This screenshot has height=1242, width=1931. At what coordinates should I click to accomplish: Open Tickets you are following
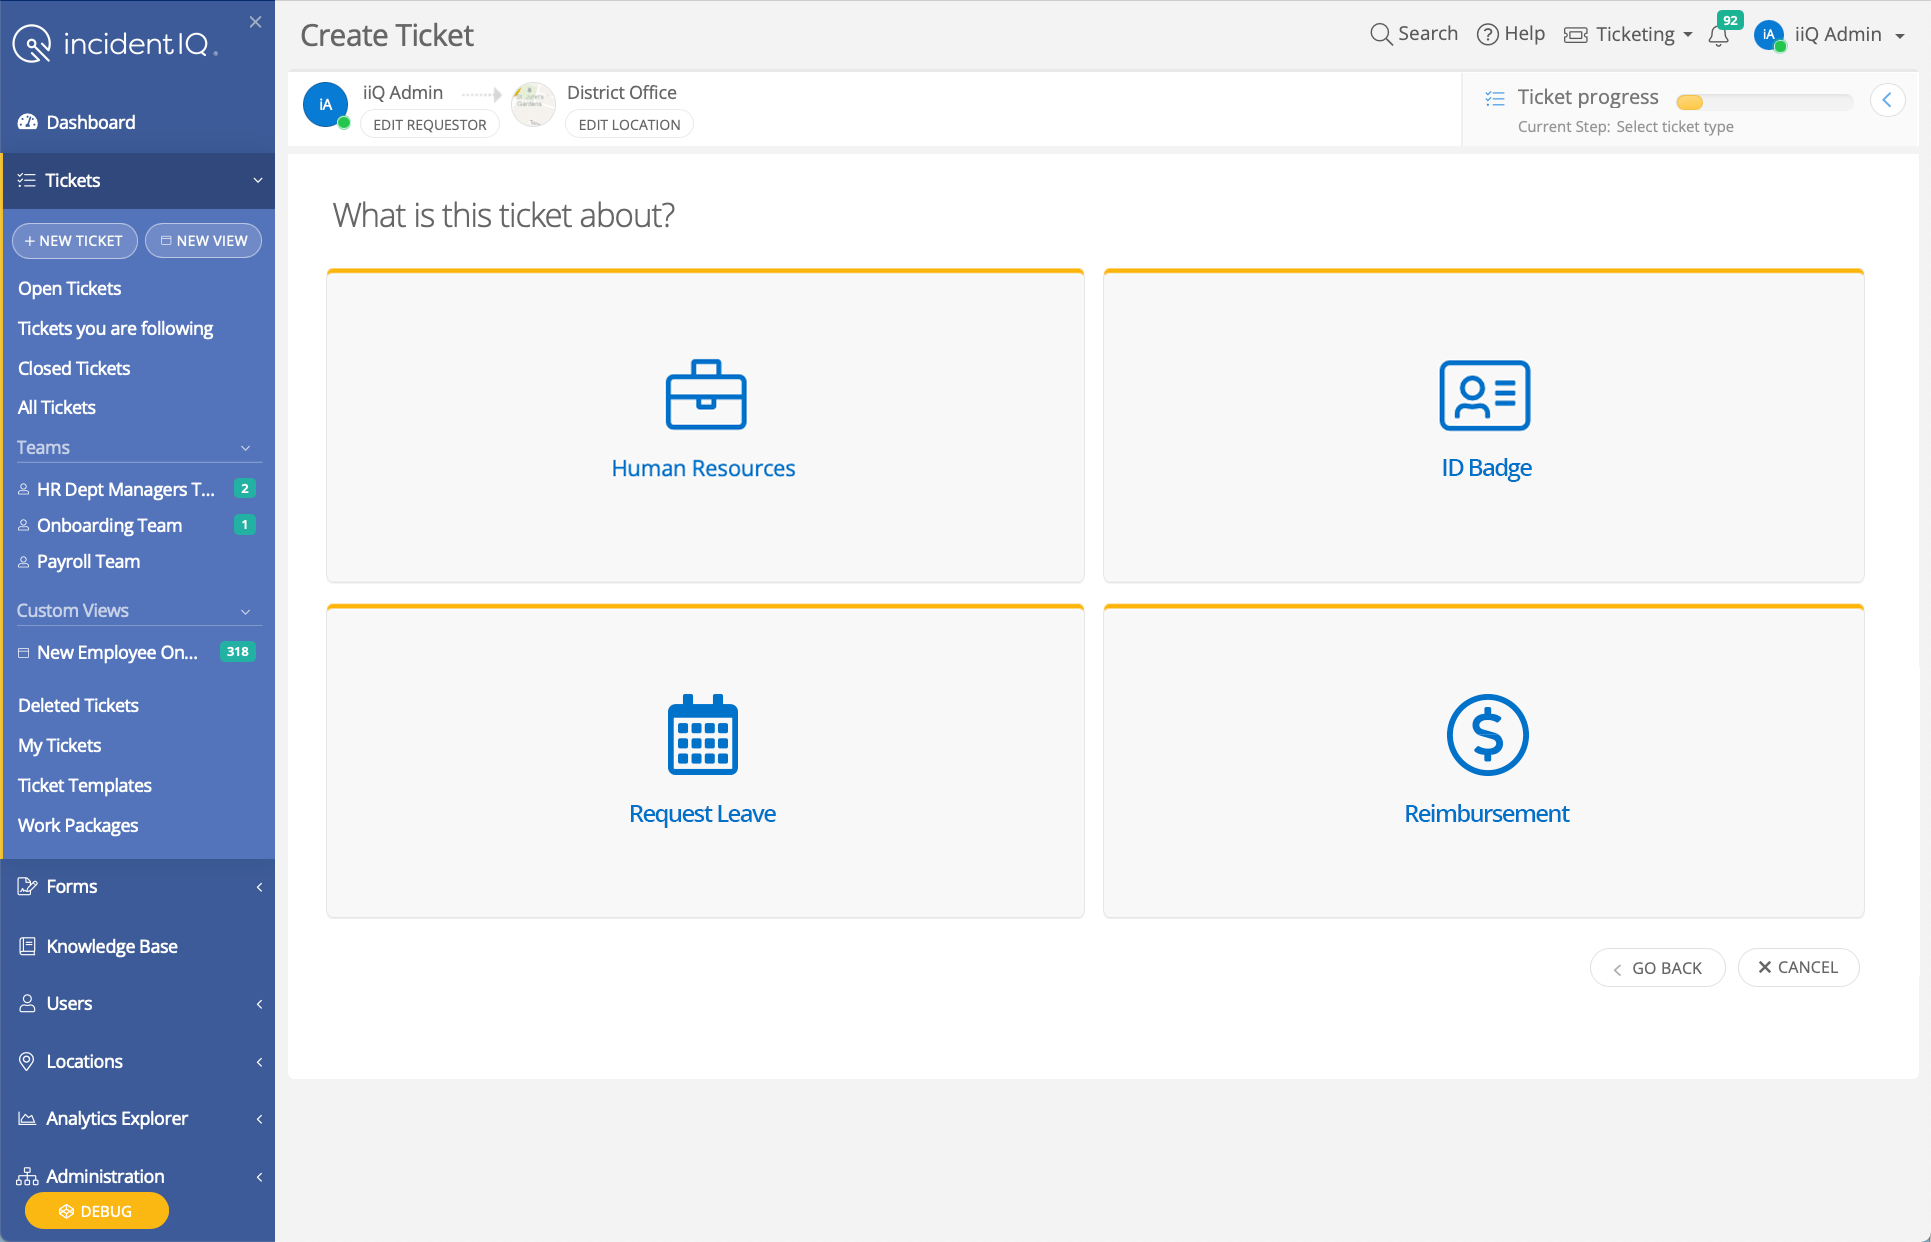coord(115,328)
